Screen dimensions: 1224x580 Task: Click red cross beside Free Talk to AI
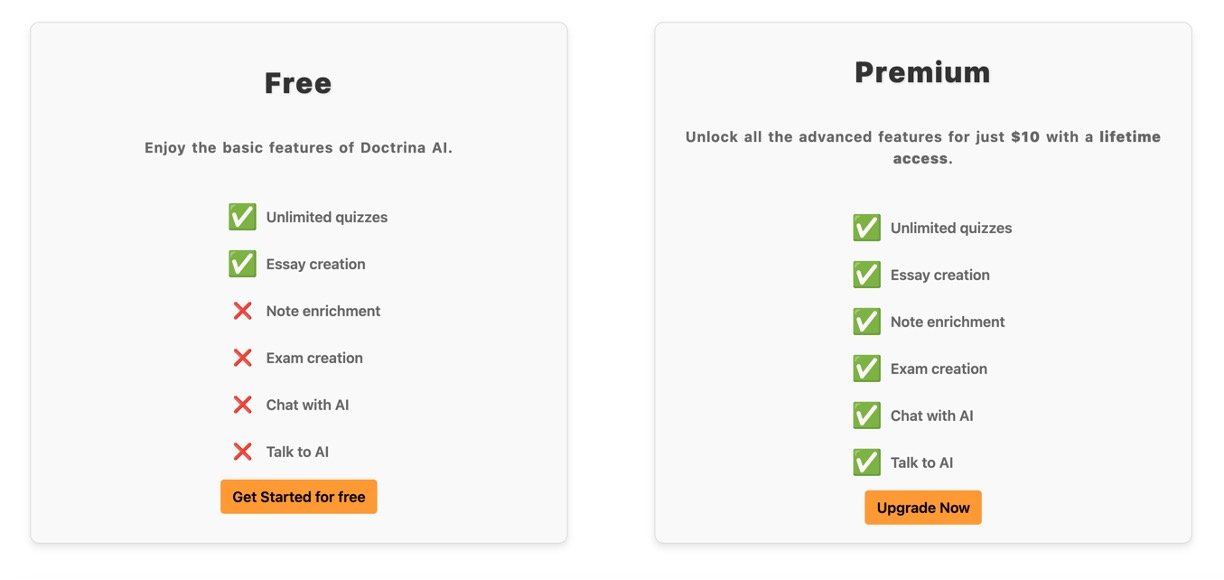click(242, 452)
